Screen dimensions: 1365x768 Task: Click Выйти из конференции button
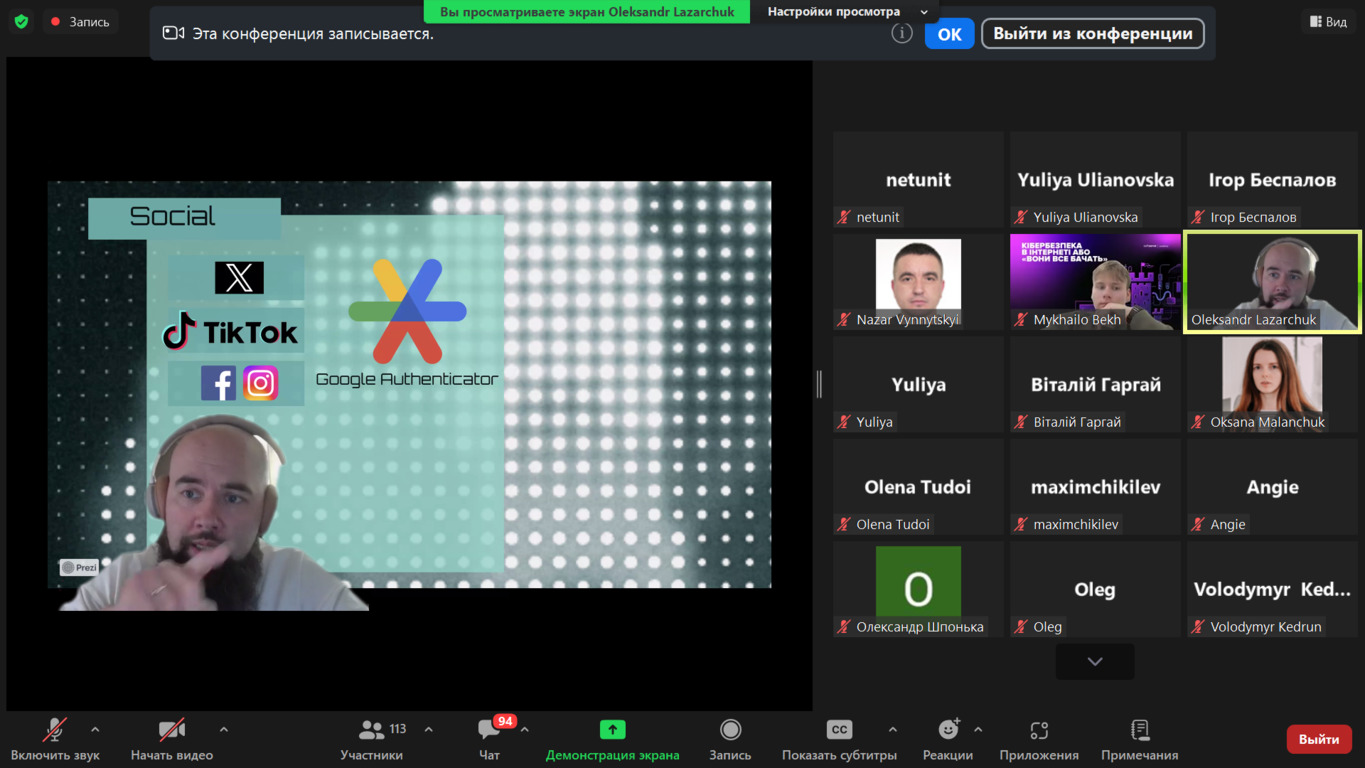1093,33
